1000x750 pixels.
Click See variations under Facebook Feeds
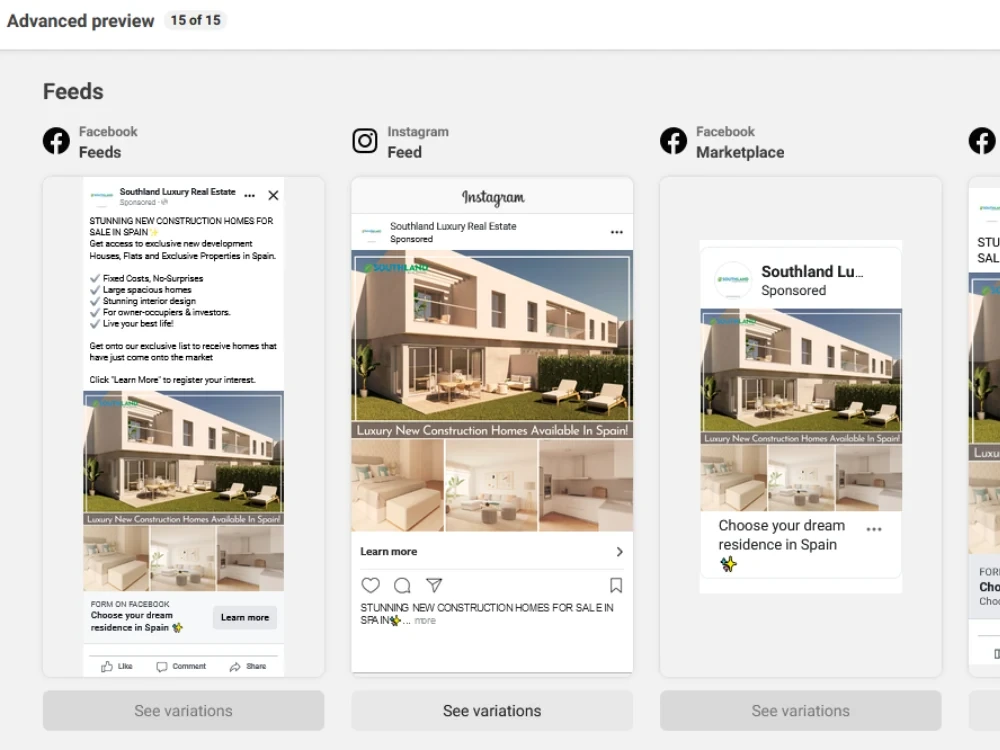click(184, 710)
